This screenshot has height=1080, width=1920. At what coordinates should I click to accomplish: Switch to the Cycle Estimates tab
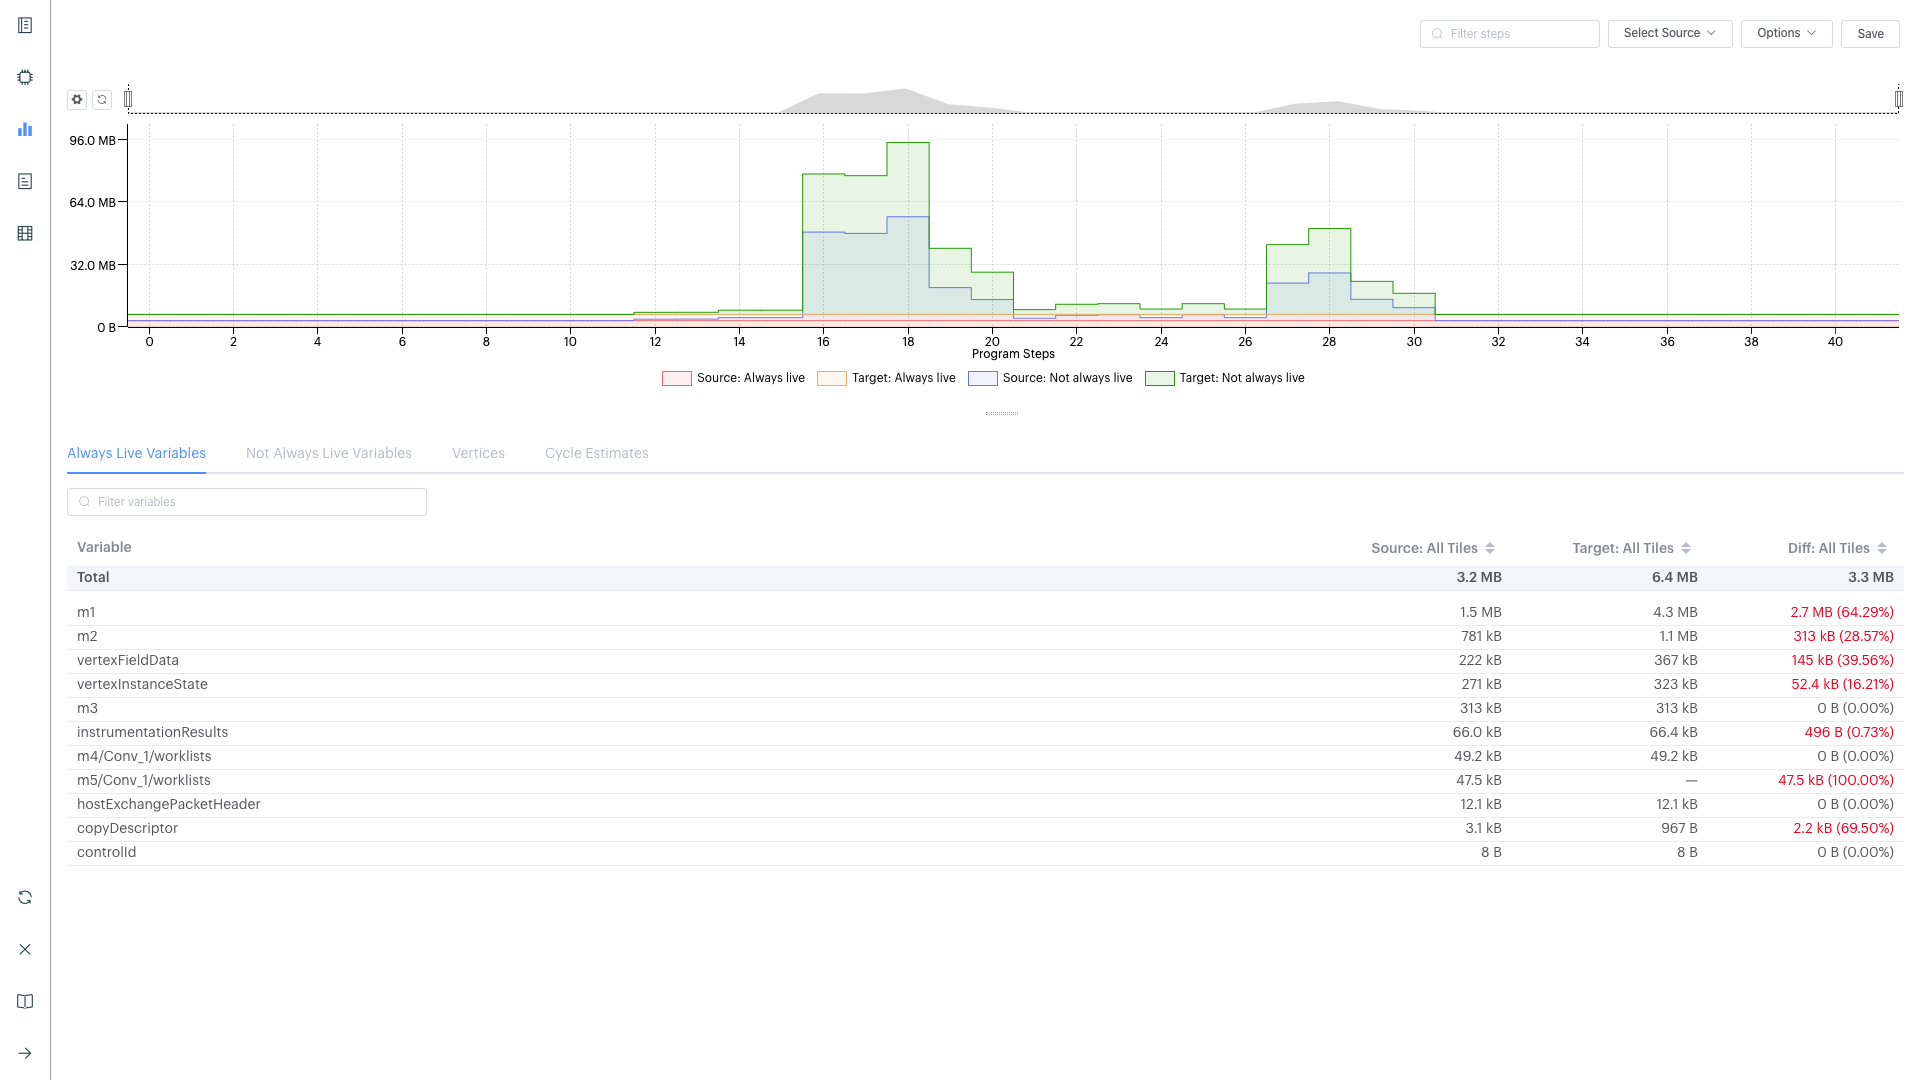596,453
